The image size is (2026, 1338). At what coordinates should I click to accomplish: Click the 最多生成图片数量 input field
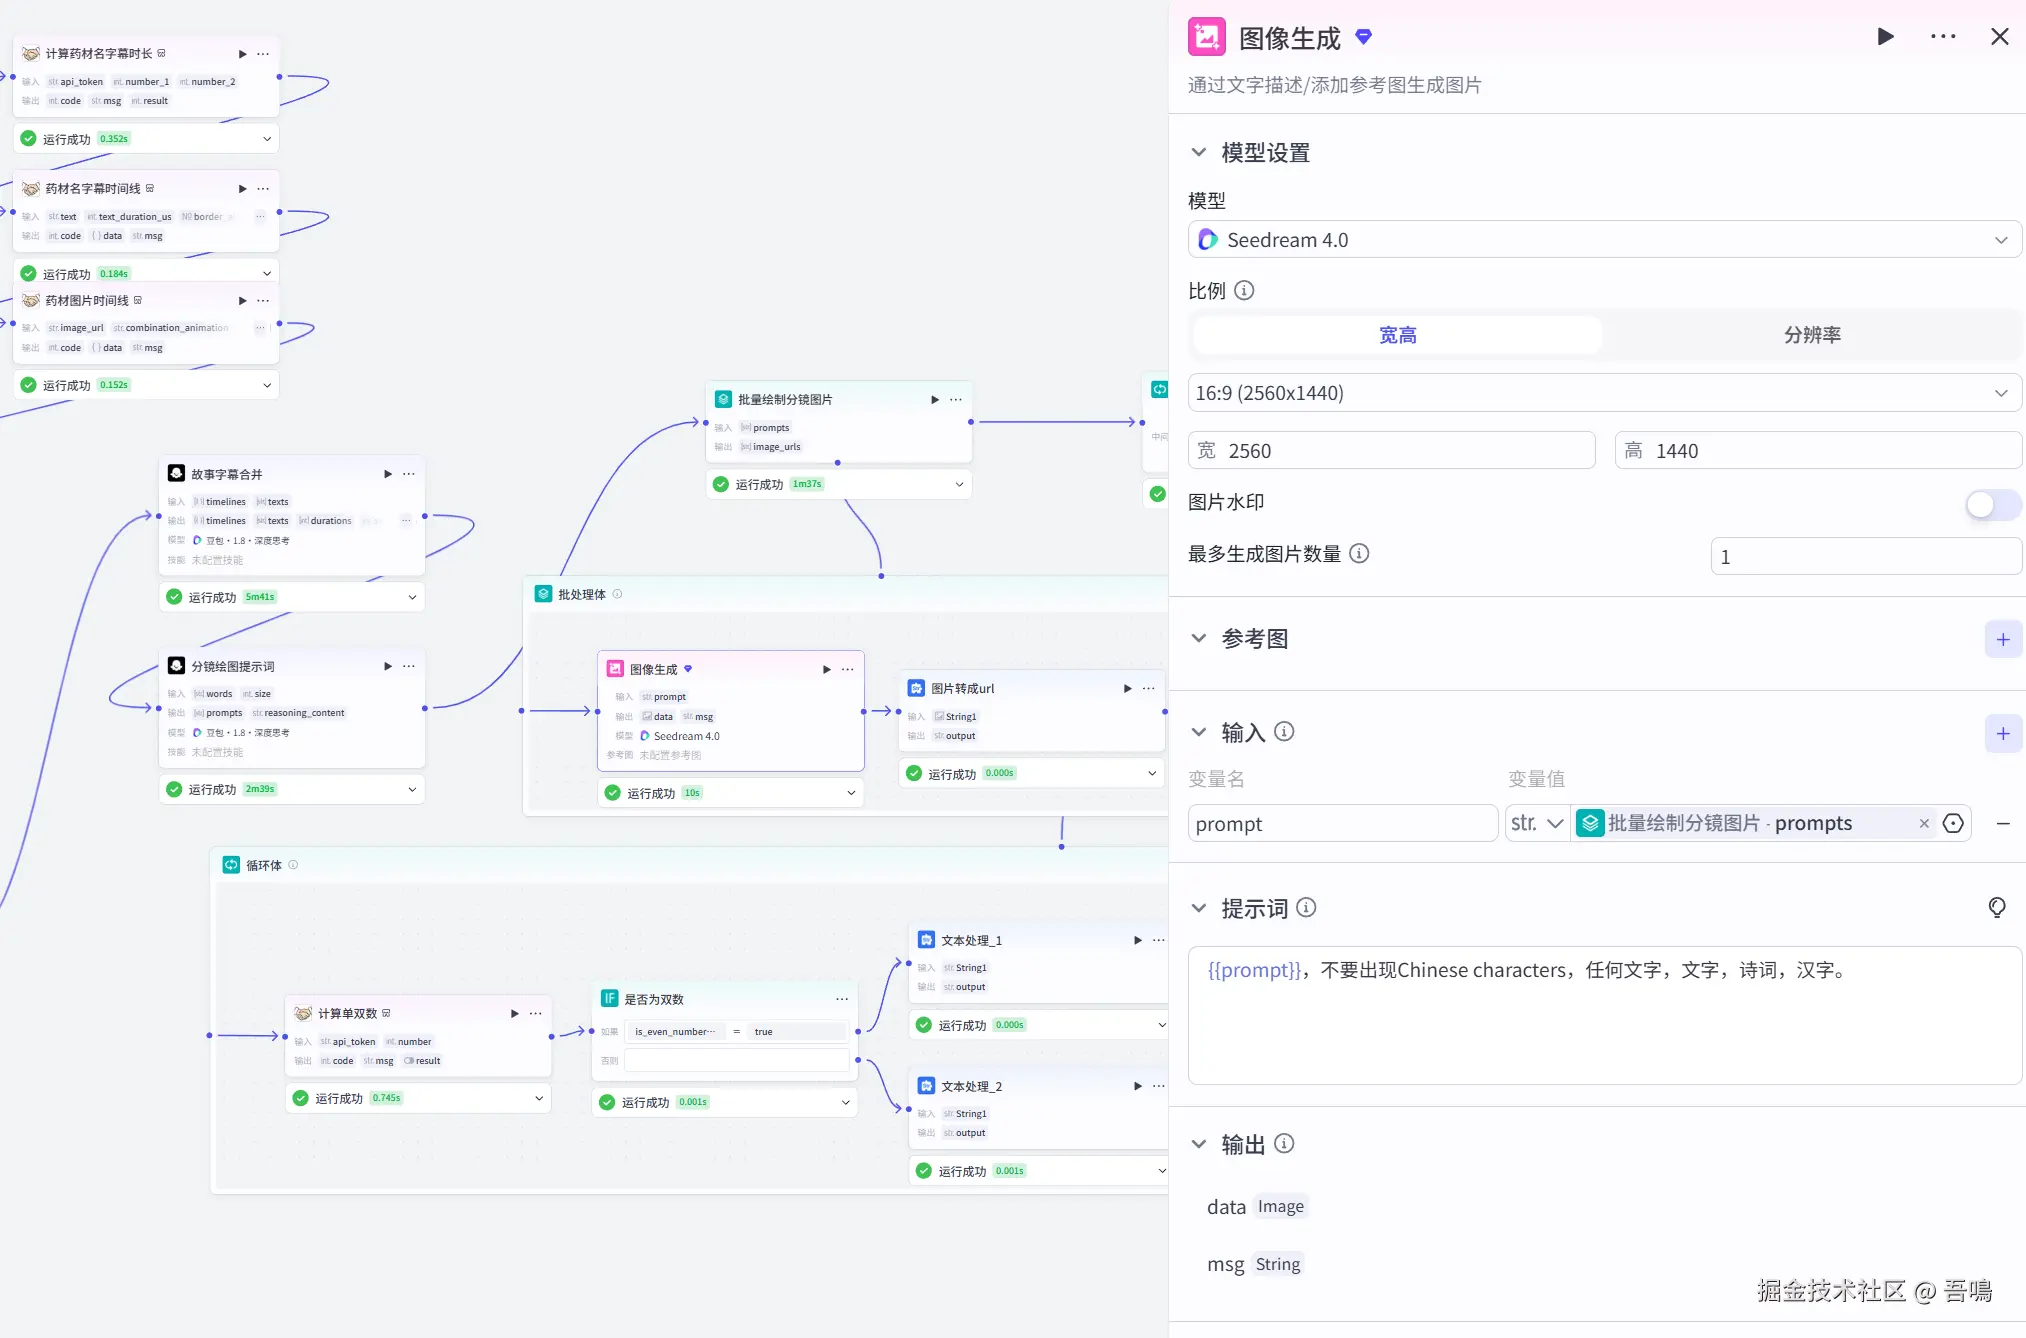pyautogui.click(x=1865, y=557)
